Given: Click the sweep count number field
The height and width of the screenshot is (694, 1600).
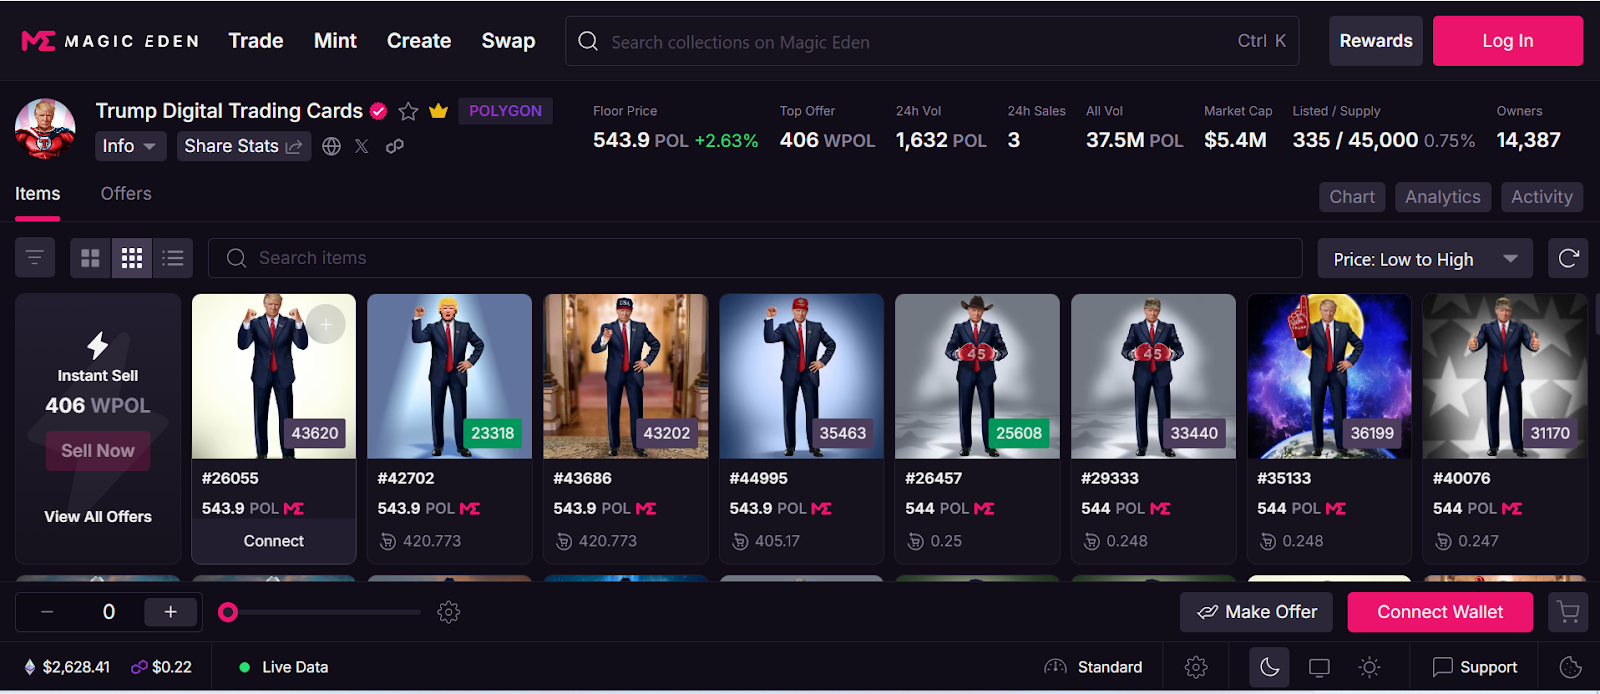Looking at the screenshot, I should point(108,612).
